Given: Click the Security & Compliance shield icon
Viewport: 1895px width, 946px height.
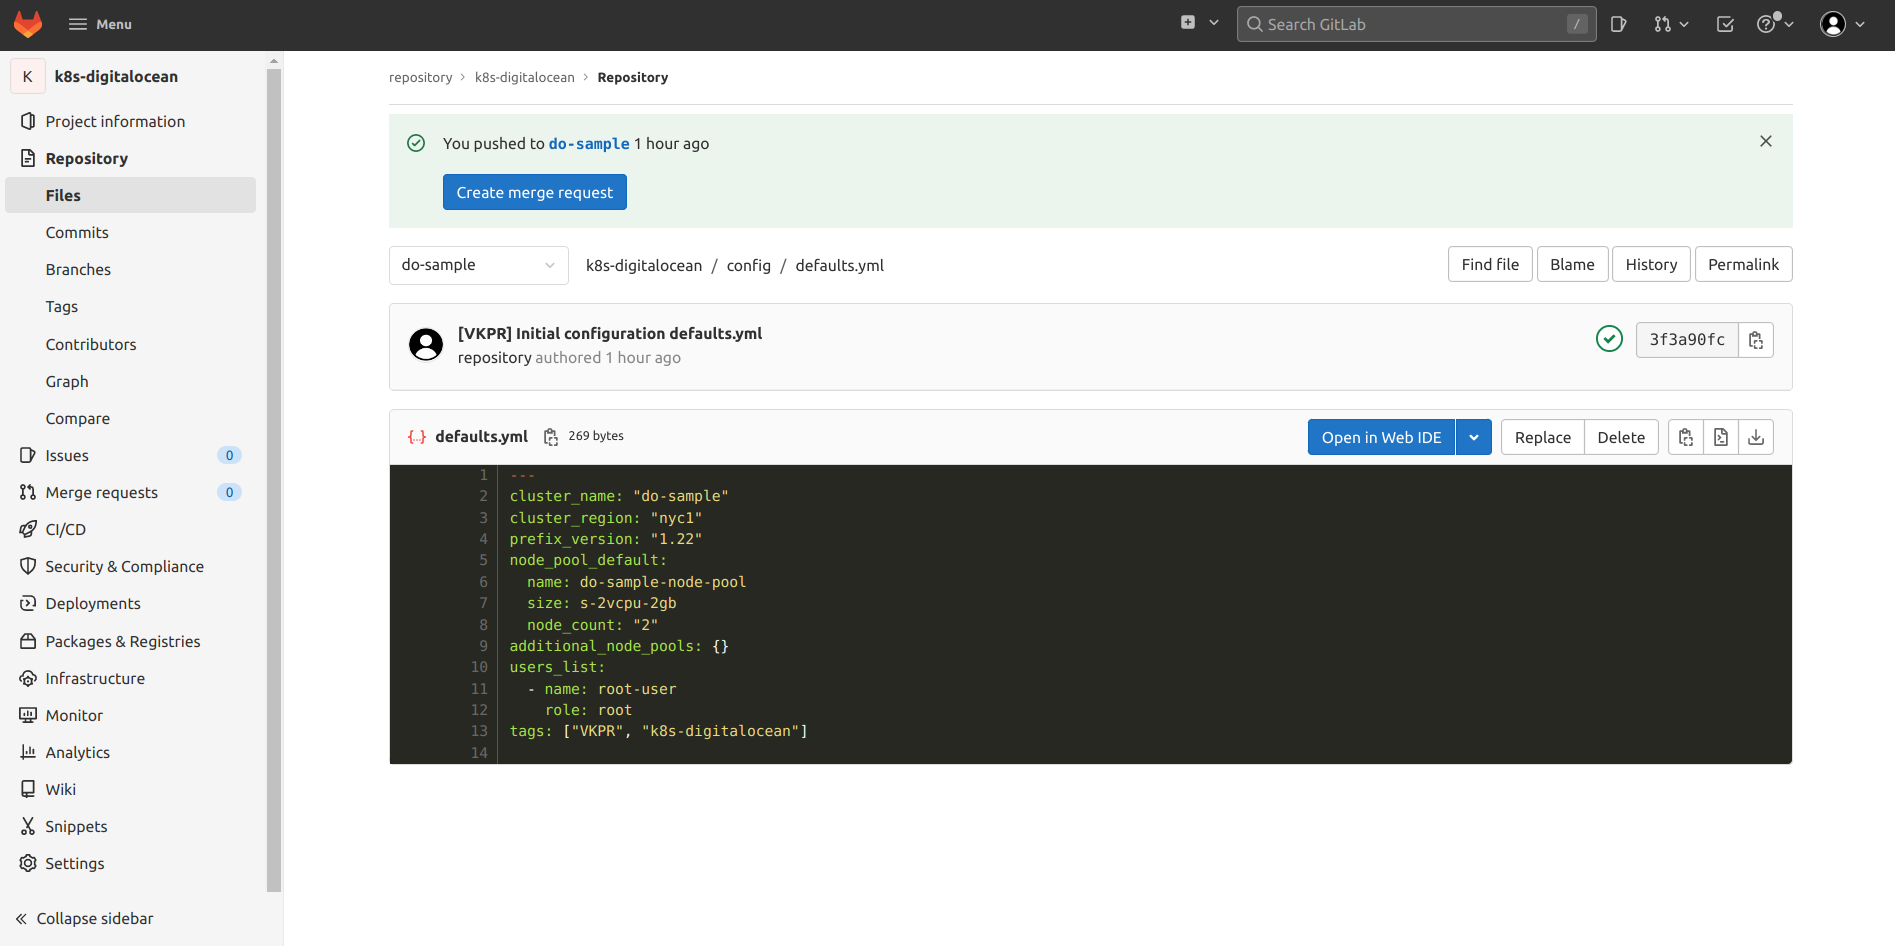Looking at the screenshot, I should tap(28, 566).
